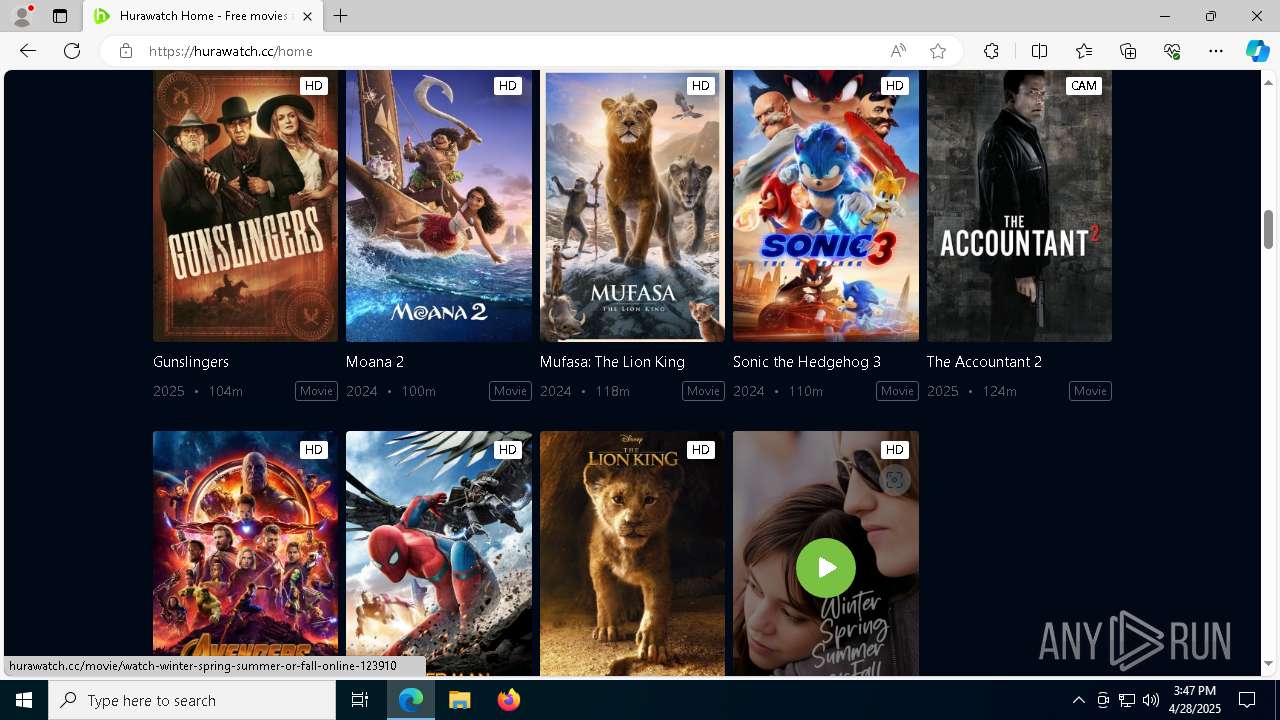
Task: Open the Sonic 3 poster
Action: coord(826,206)
